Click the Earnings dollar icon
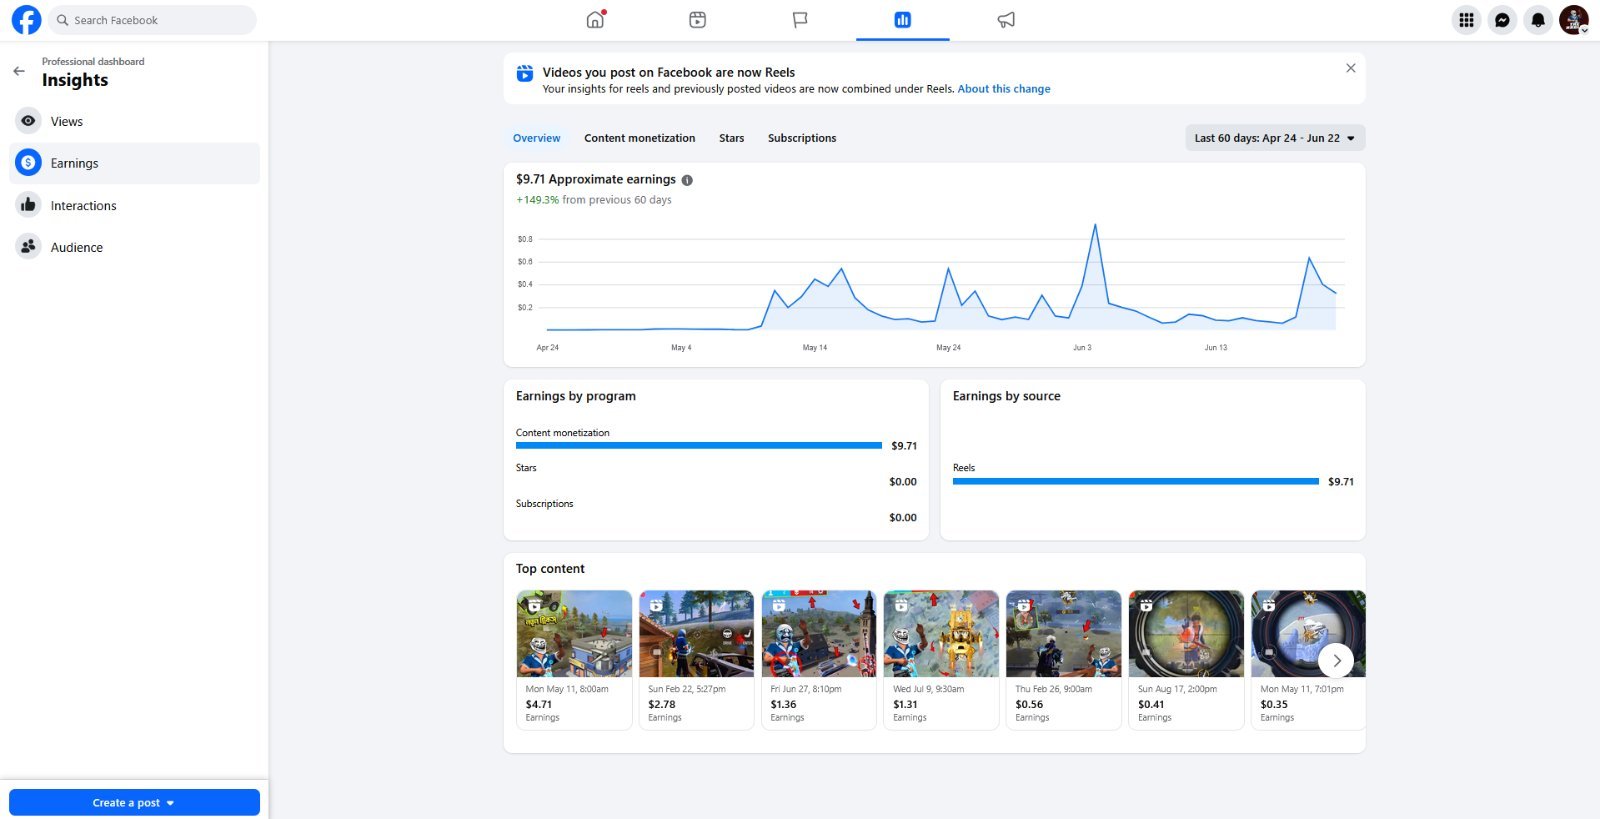The height and width of the screenshot is (819, 1600). [x=28, y=163]
